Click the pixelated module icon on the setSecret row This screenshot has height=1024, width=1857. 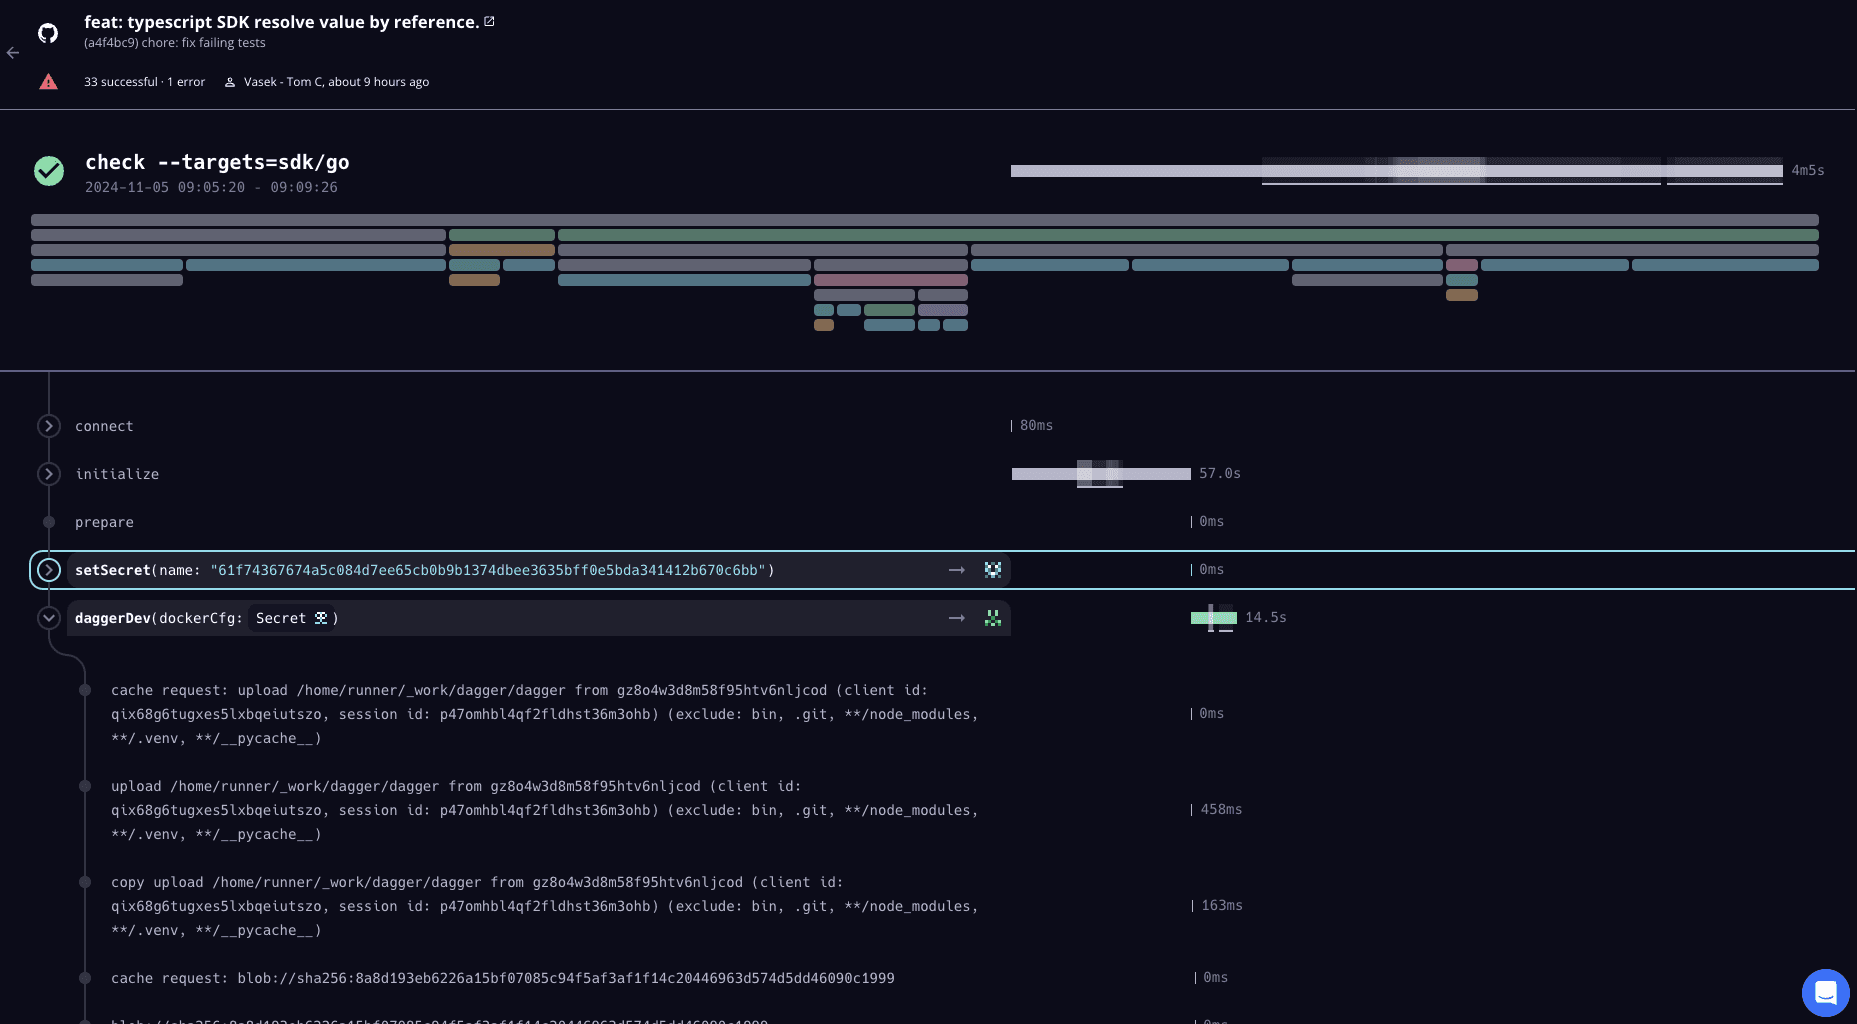click(x=993, y=569)
